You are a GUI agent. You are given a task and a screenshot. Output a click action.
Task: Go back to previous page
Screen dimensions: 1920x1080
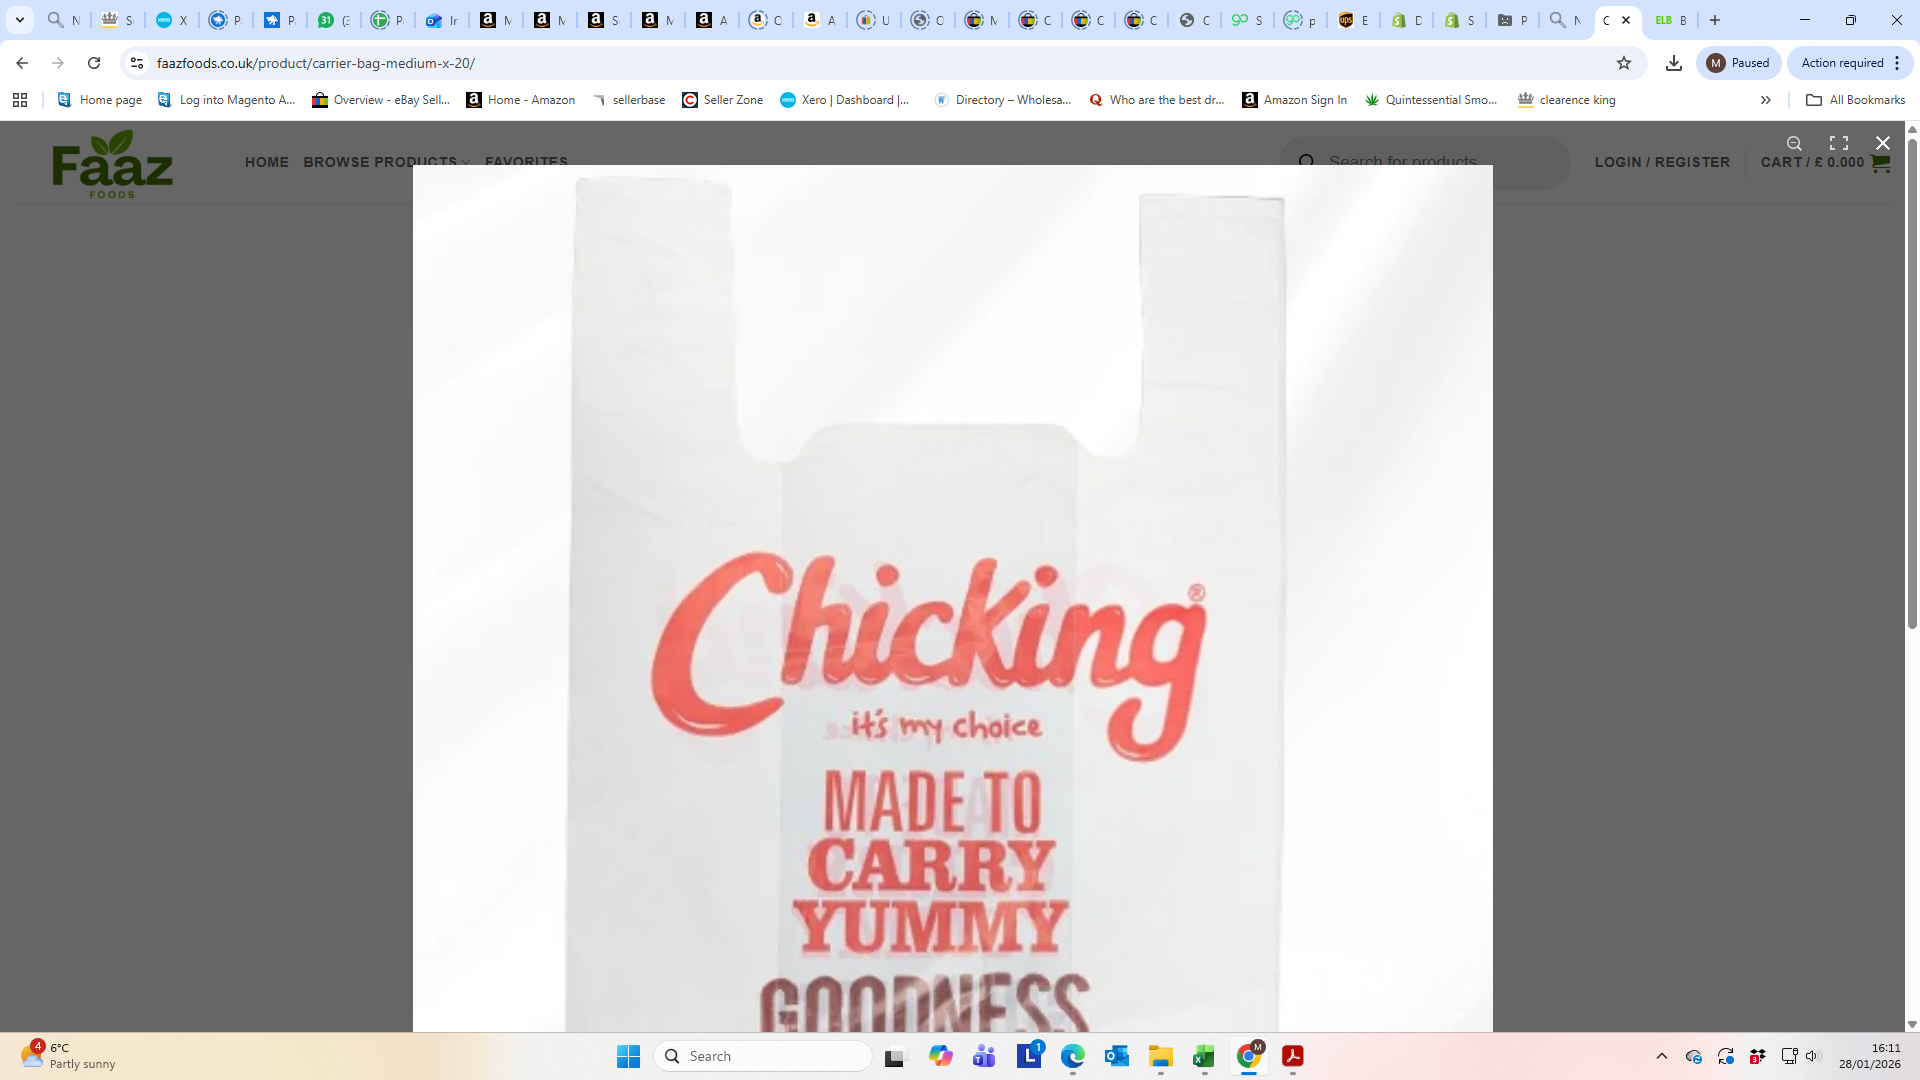coord(22,63)
